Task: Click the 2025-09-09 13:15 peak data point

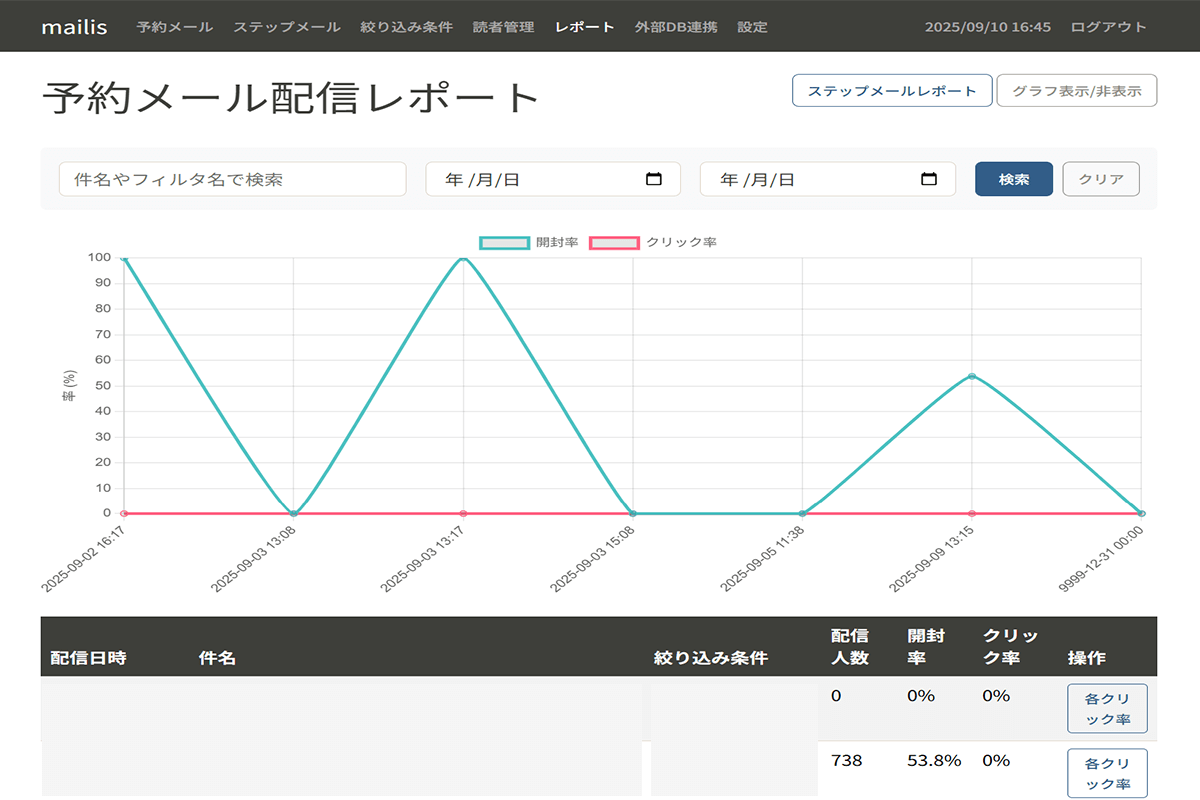Action: 972,376
